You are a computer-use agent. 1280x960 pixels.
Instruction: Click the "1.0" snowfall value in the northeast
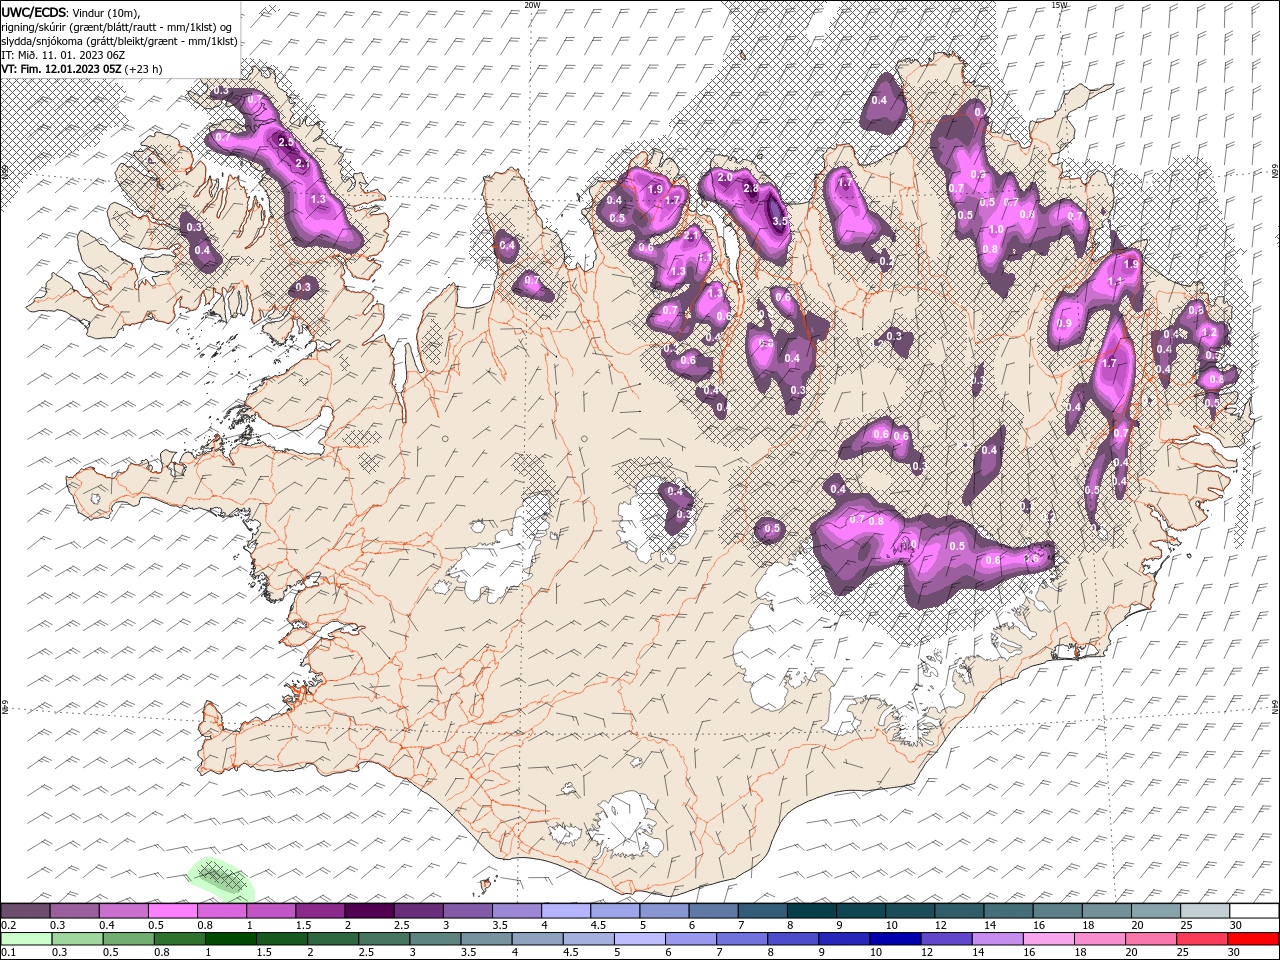(x=996, y=230)
